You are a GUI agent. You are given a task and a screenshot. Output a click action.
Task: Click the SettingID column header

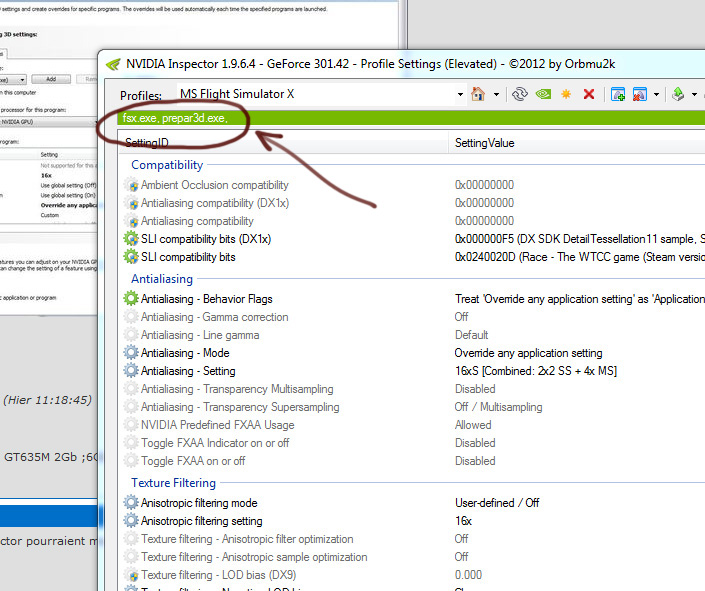[283, 143]
